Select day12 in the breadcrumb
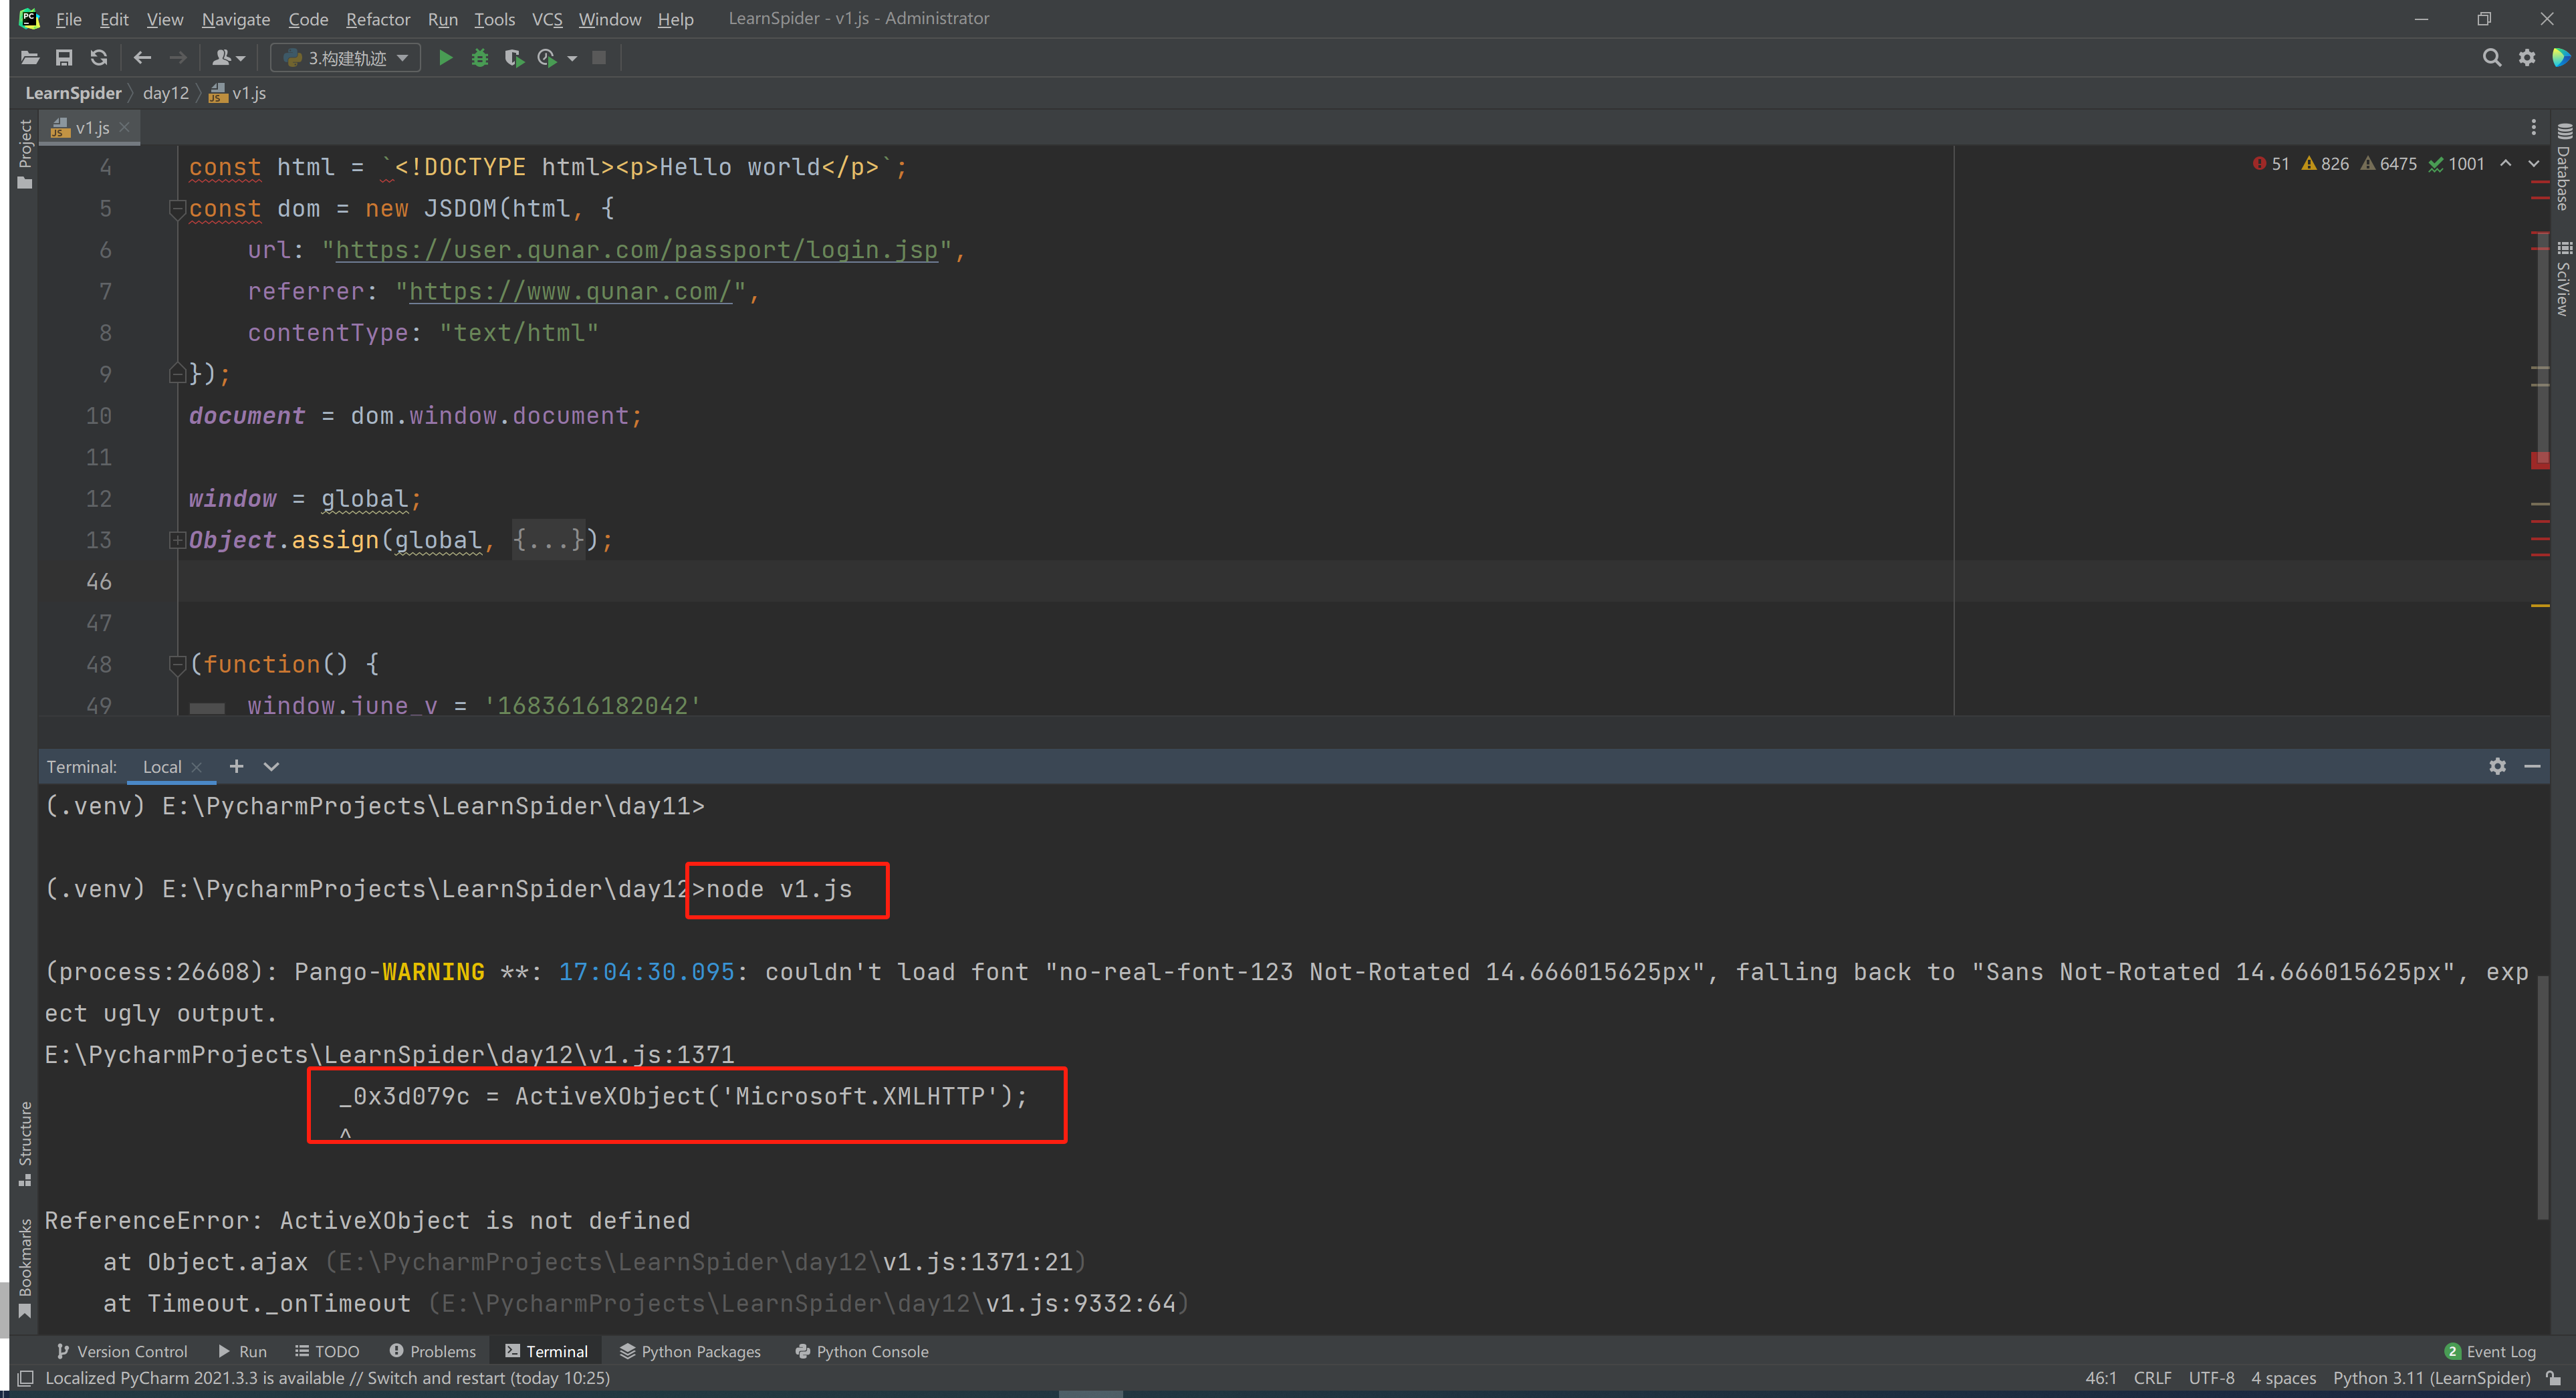The width and height of the screenshot is (2576, 1398). tap(166, 93)
